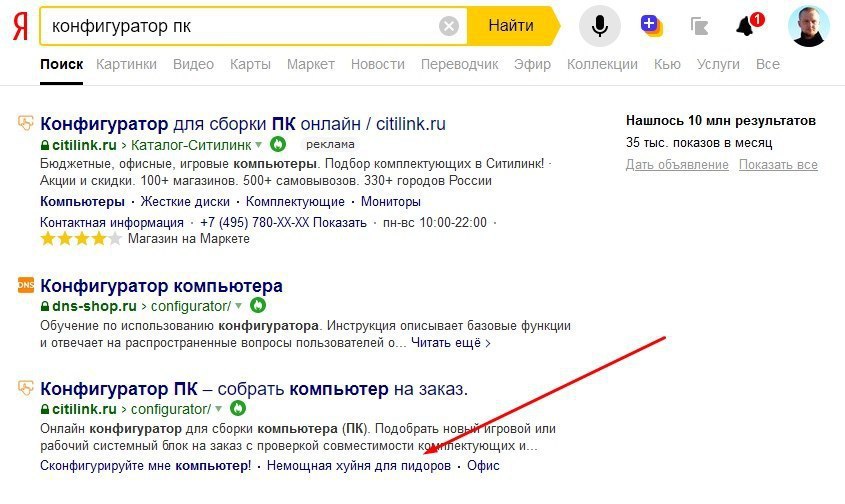Switch to the Кью tab

[x=667, y=64]
